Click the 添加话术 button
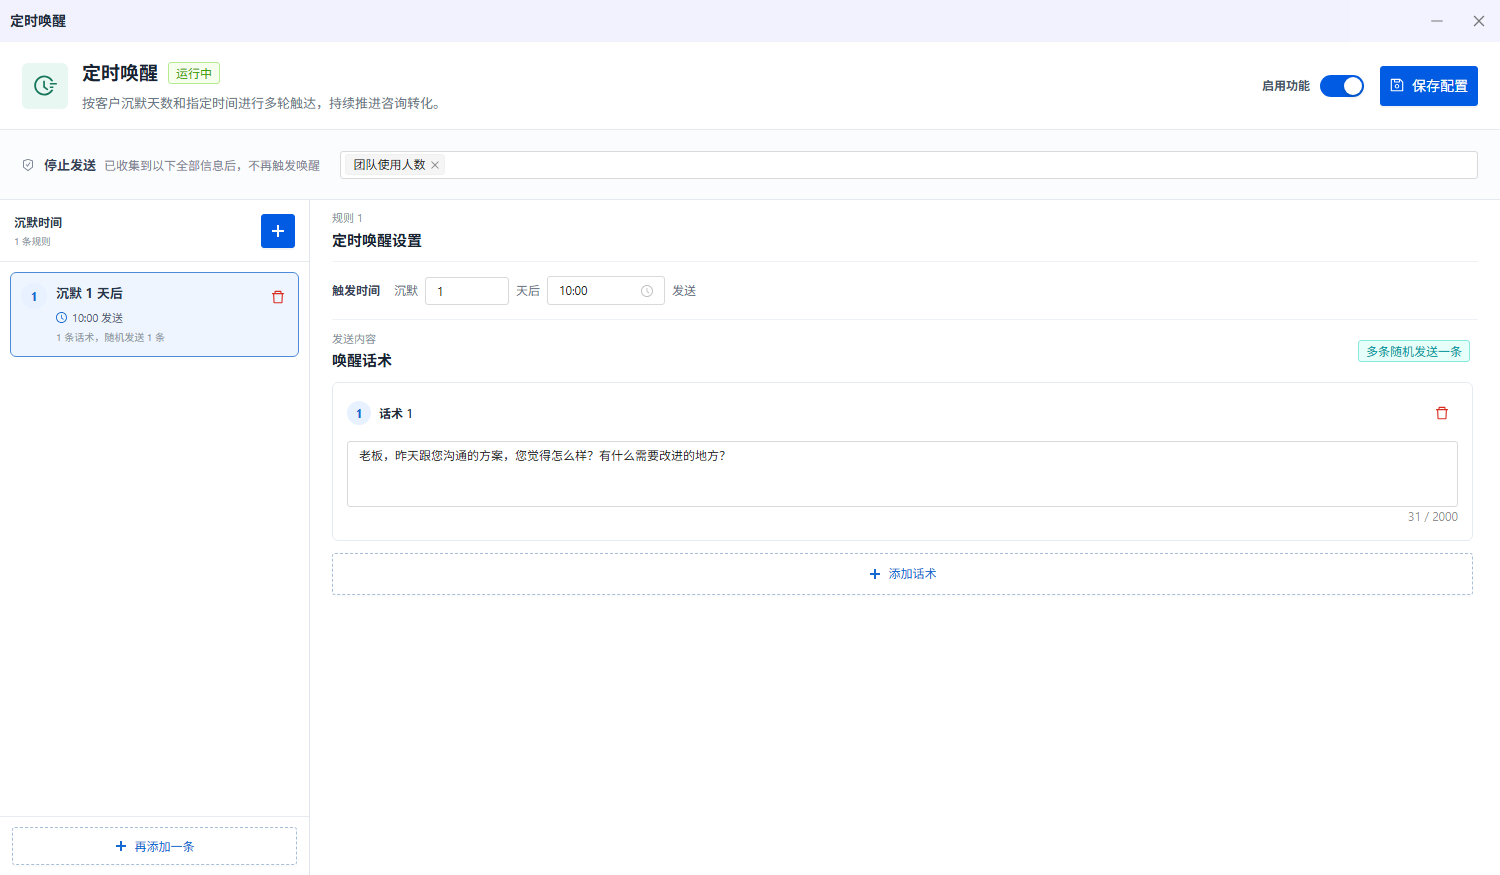Viewport: 1500px width, 875px height. (902, 574)
